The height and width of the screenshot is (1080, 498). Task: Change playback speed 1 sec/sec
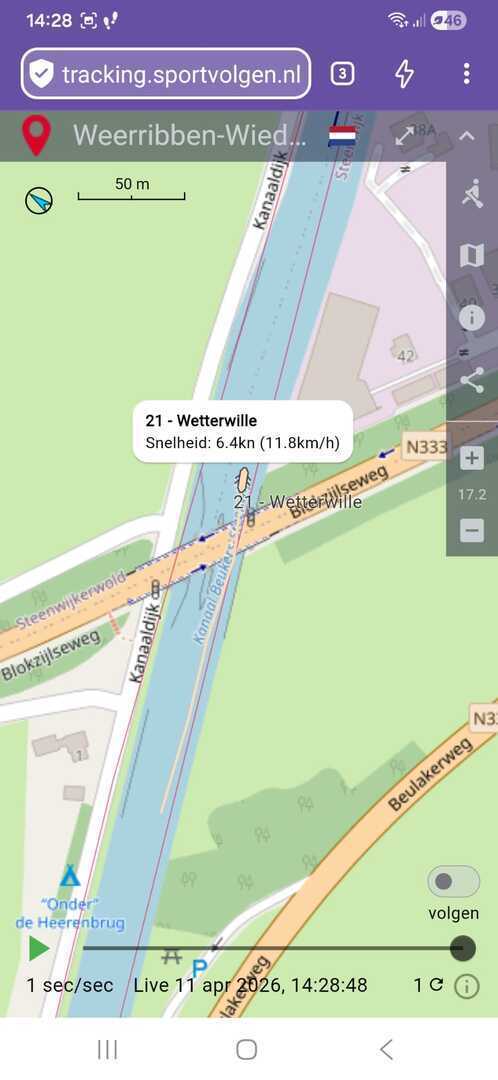pos(70,985)
